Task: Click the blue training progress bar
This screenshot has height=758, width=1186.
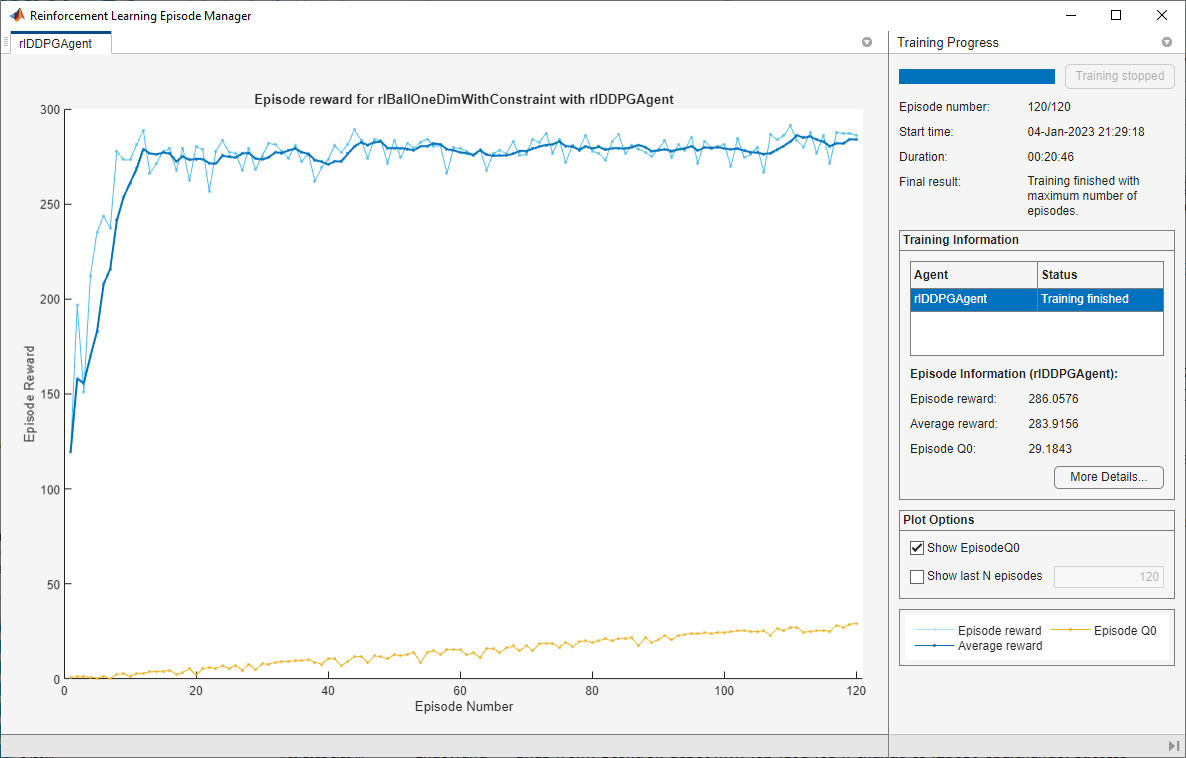Action: (x=976, y=75)
